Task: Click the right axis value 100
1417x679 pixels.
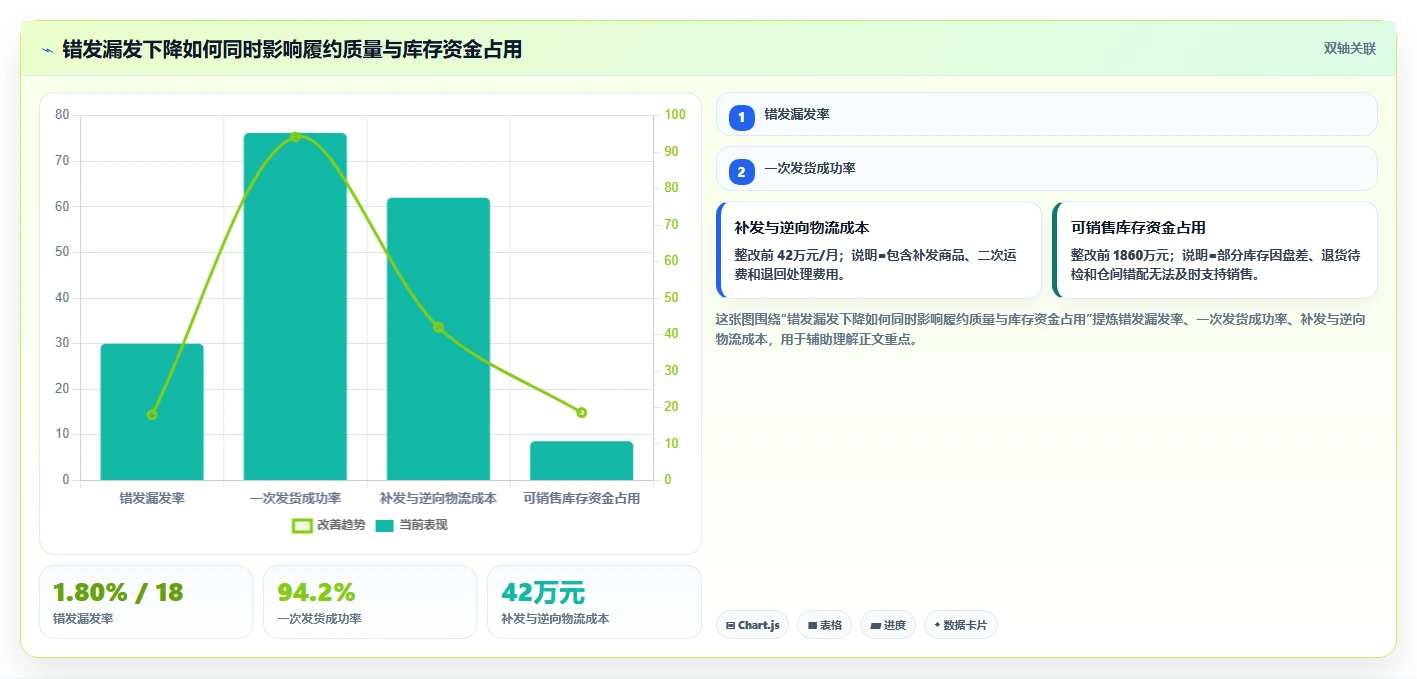Action: point(676,115)
